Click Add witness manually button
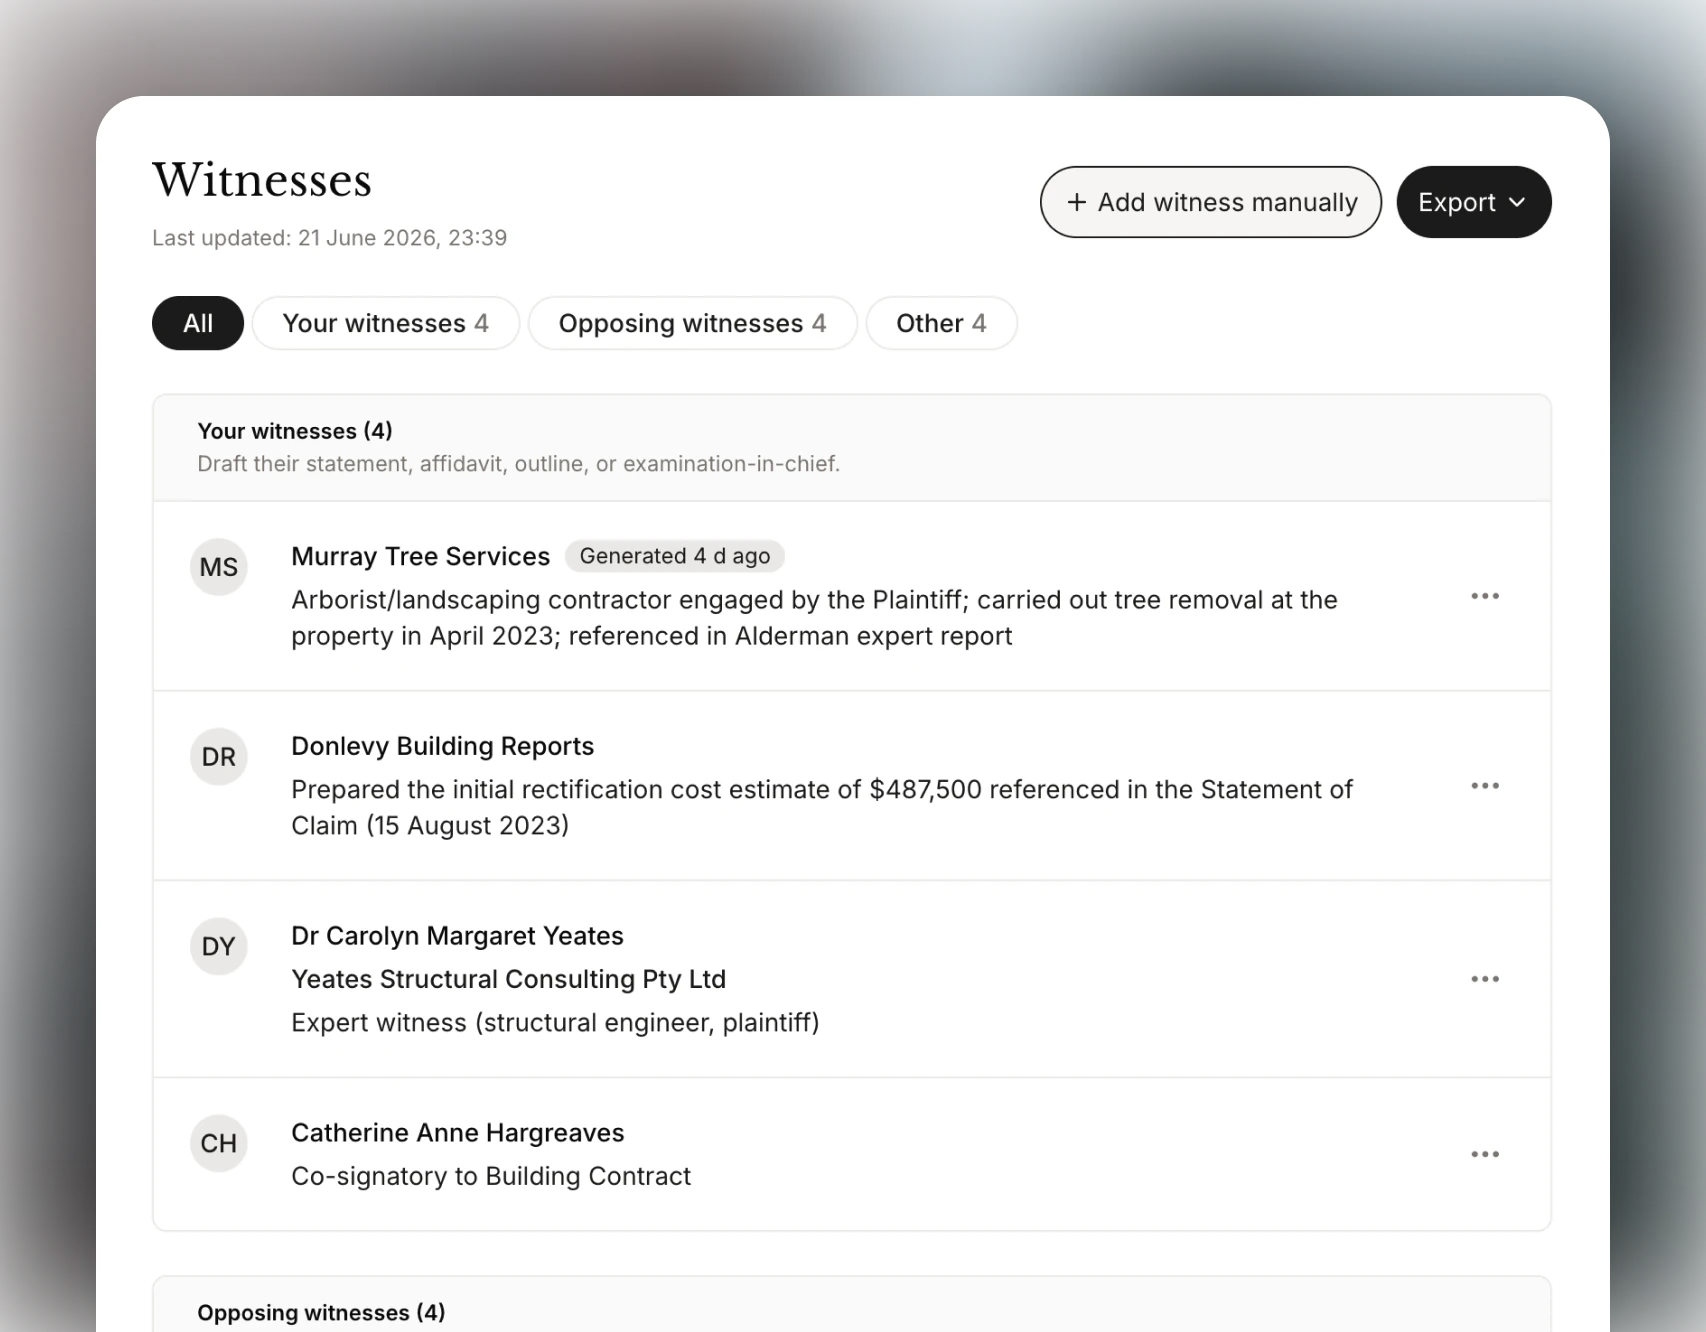 1211,202
